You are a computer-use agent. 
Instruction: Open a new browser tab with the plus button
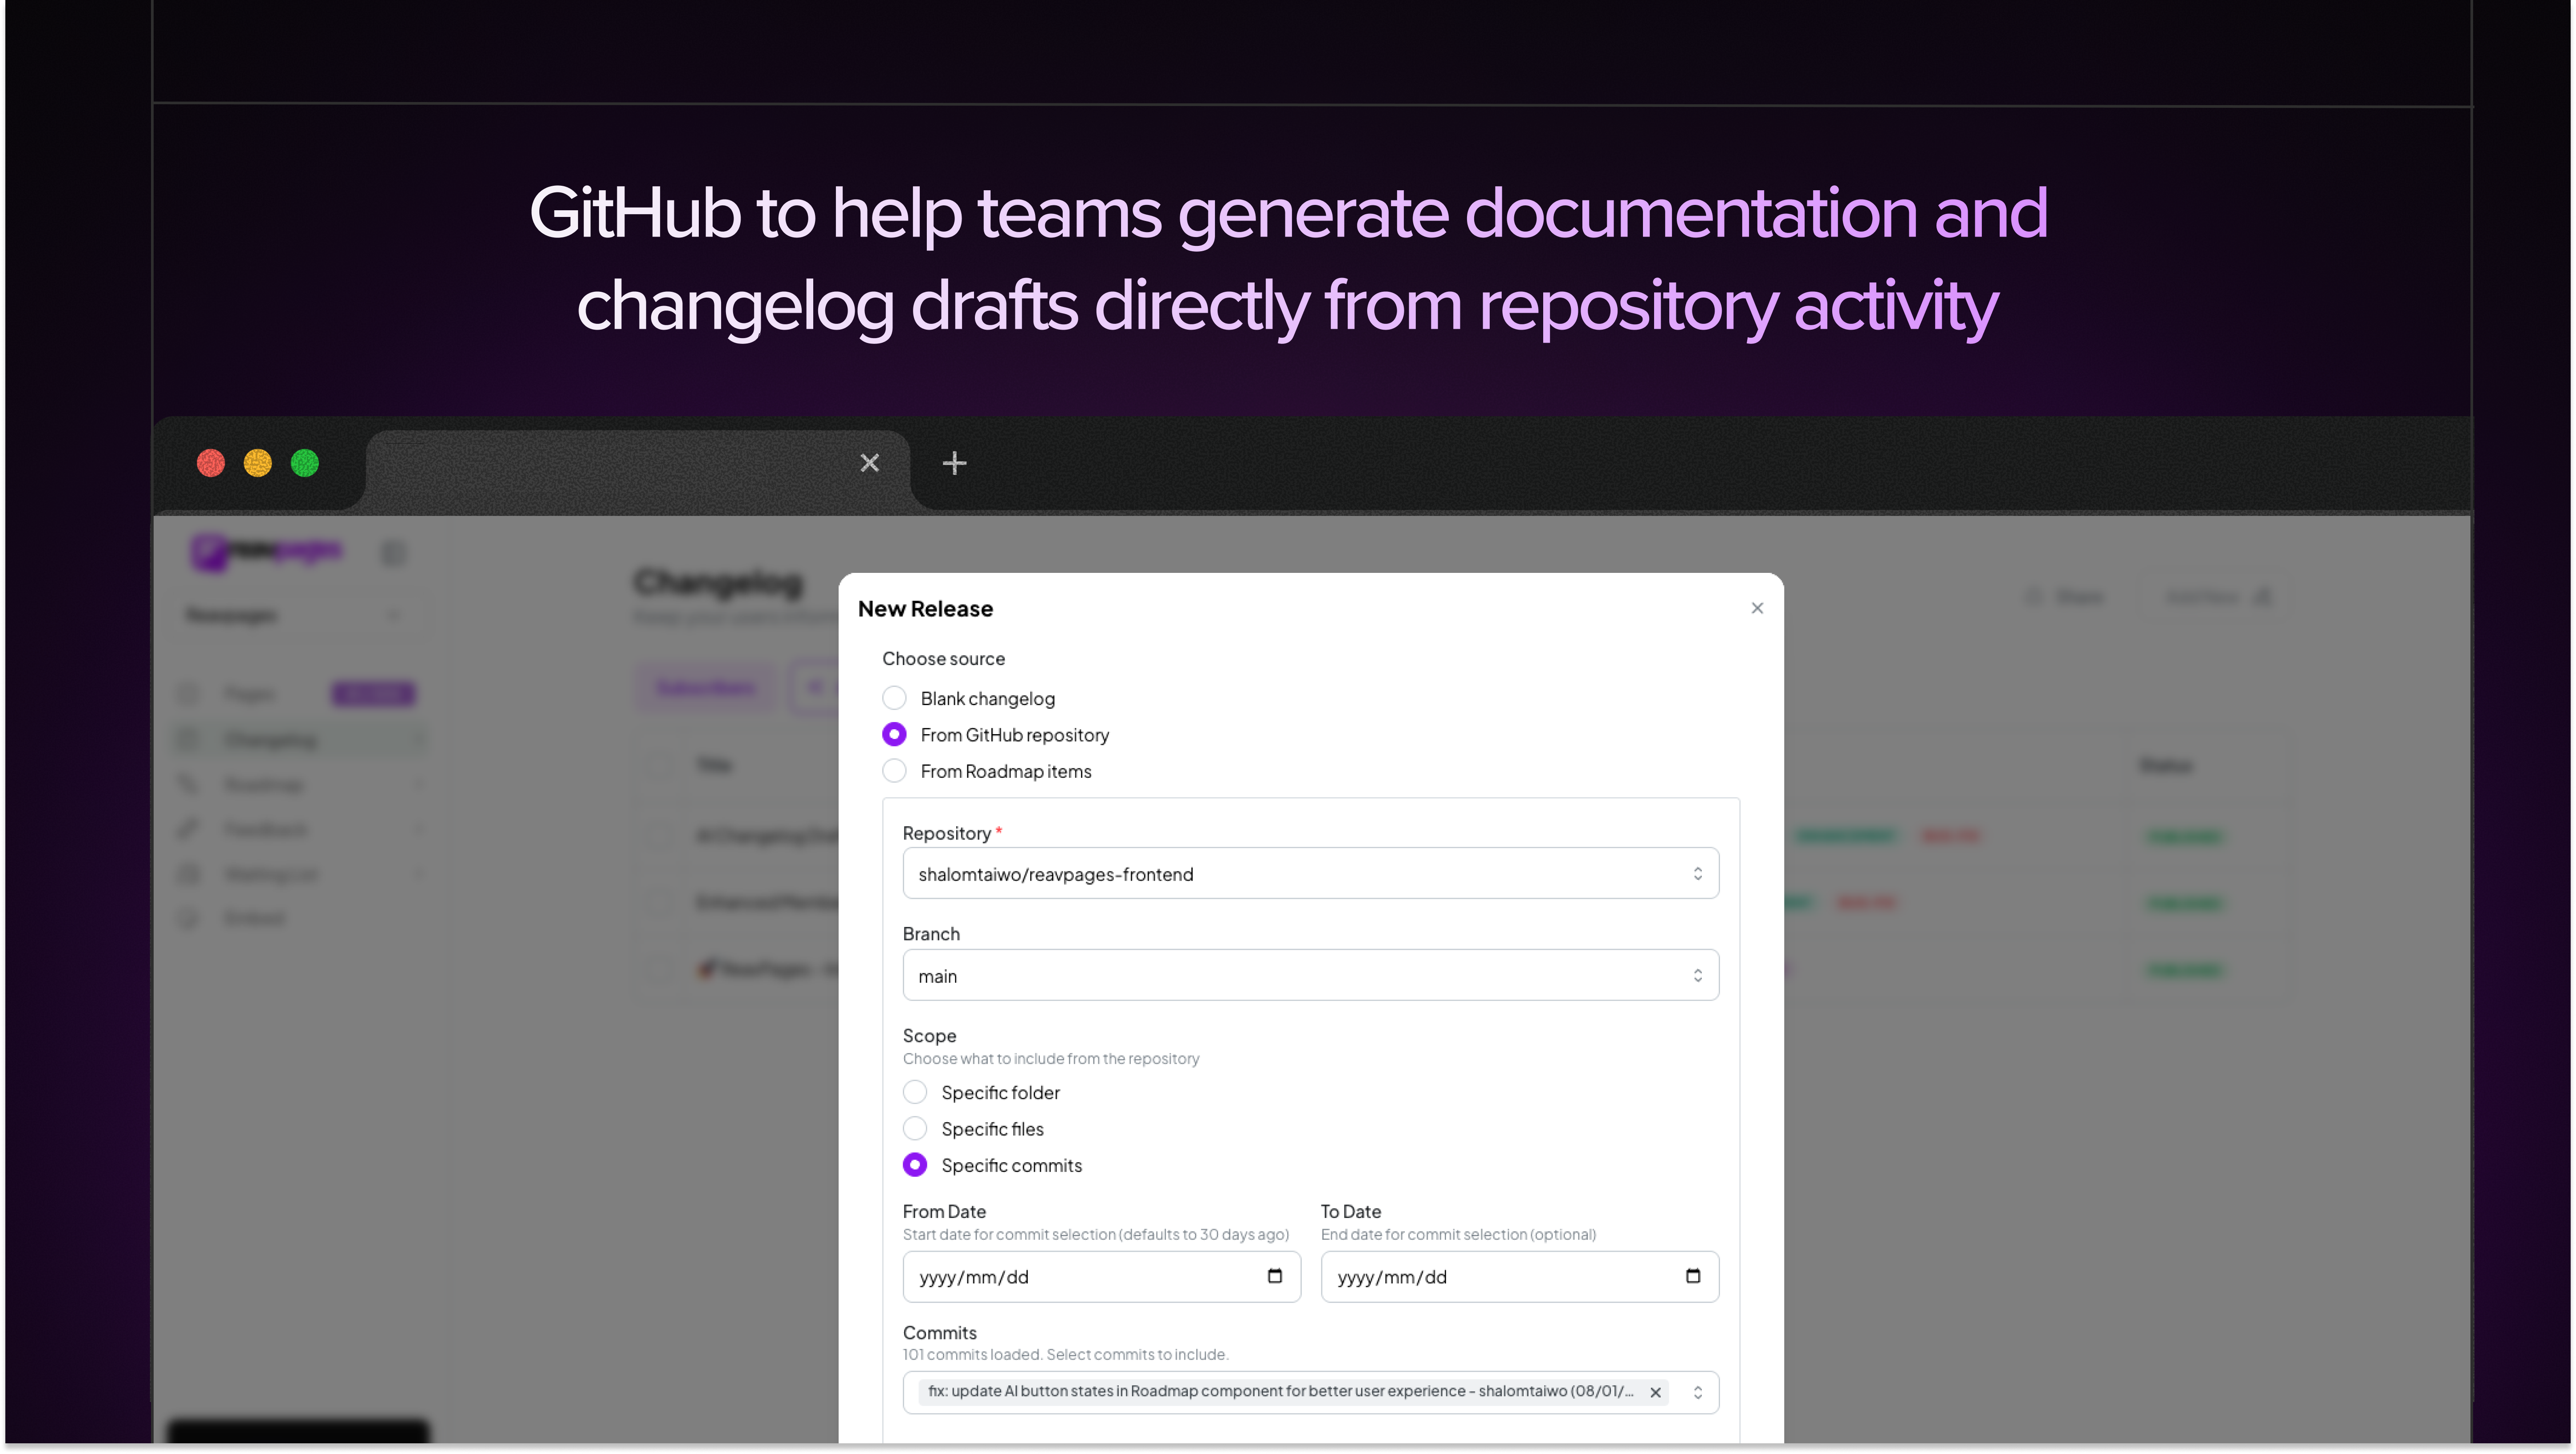[x=953, y=463]
